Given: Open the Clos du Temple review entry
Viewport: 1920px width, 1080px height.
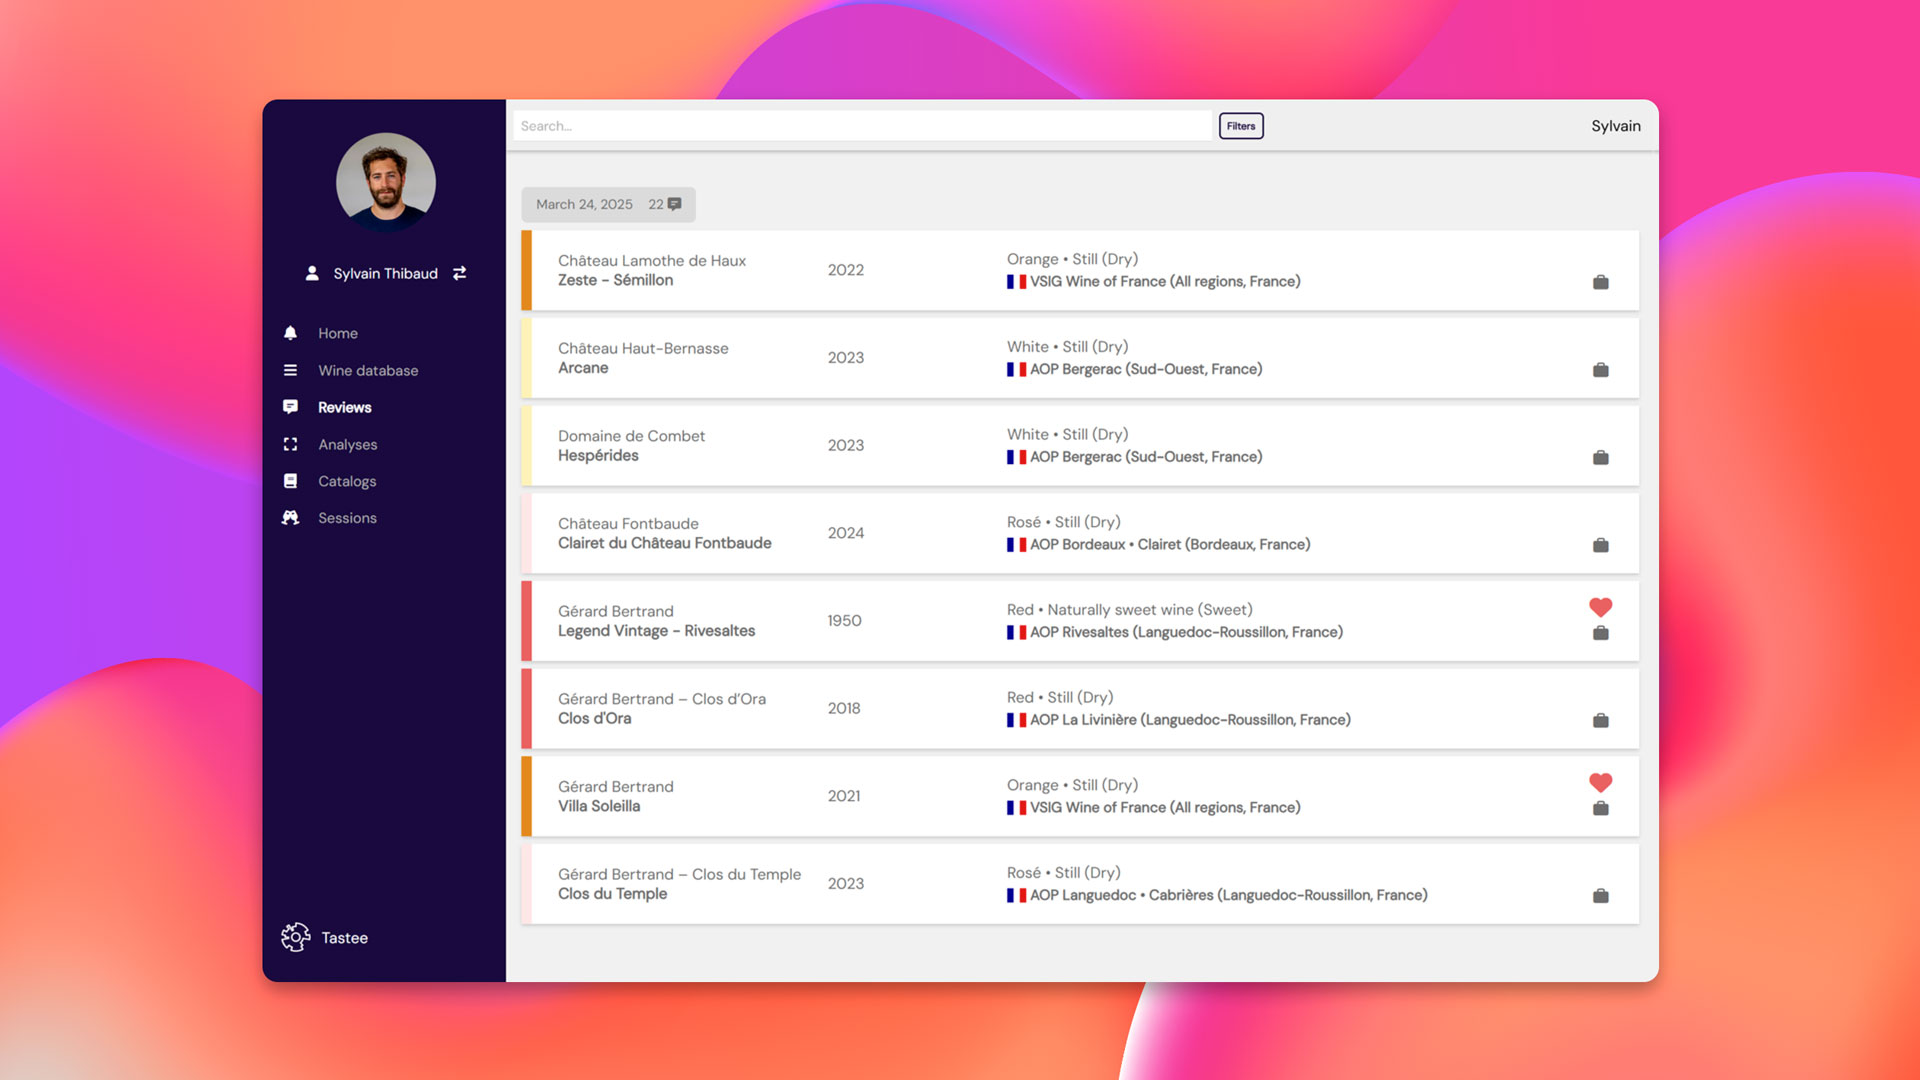Looking at the screenshot, I should coord(612,893).
